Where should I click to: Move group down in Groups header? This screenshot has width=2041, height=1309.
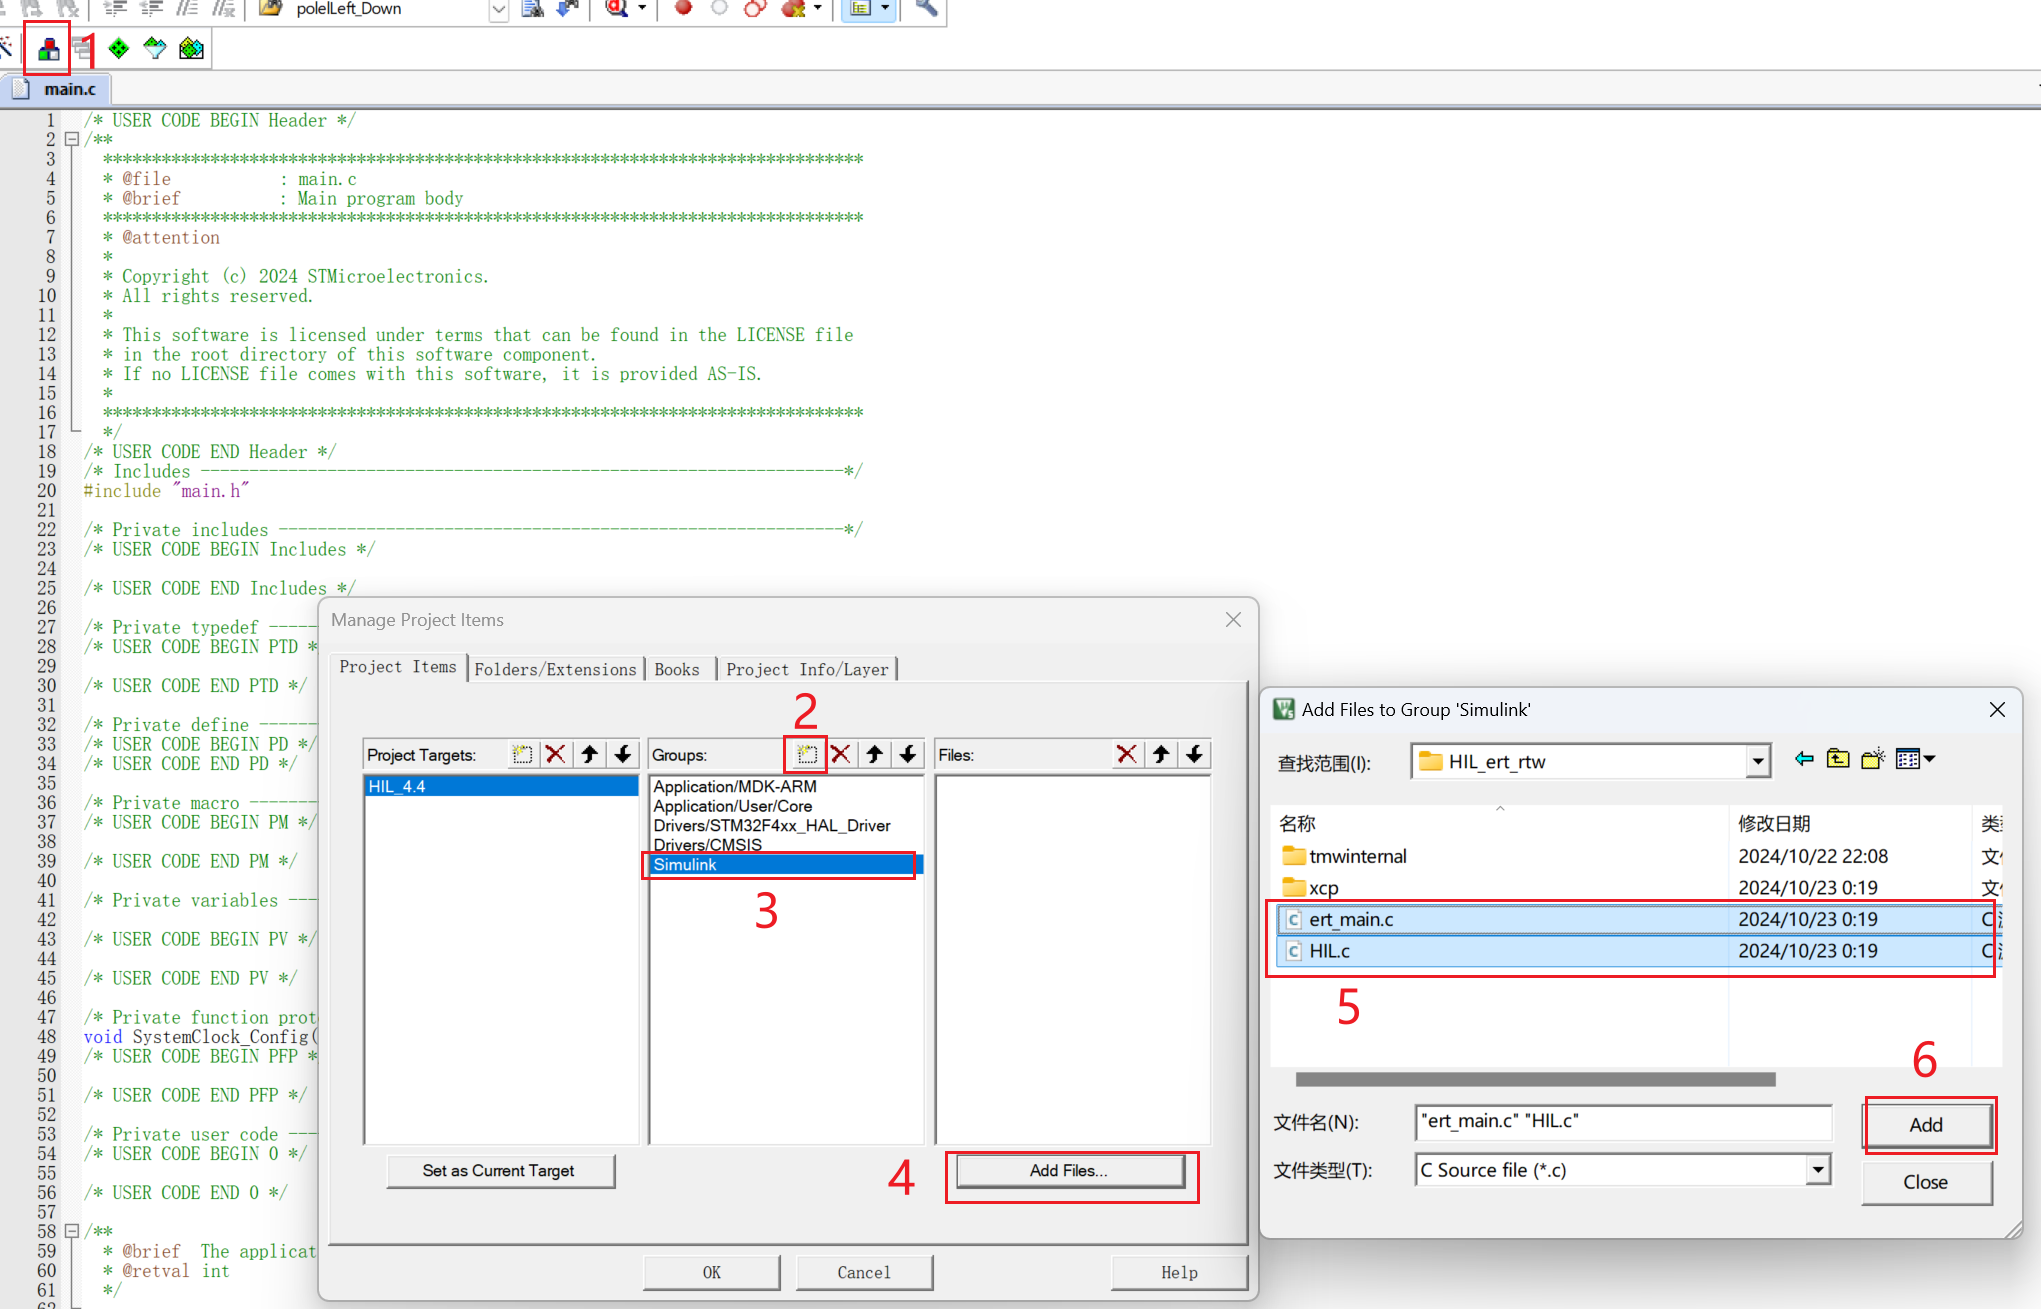[908, 754]
